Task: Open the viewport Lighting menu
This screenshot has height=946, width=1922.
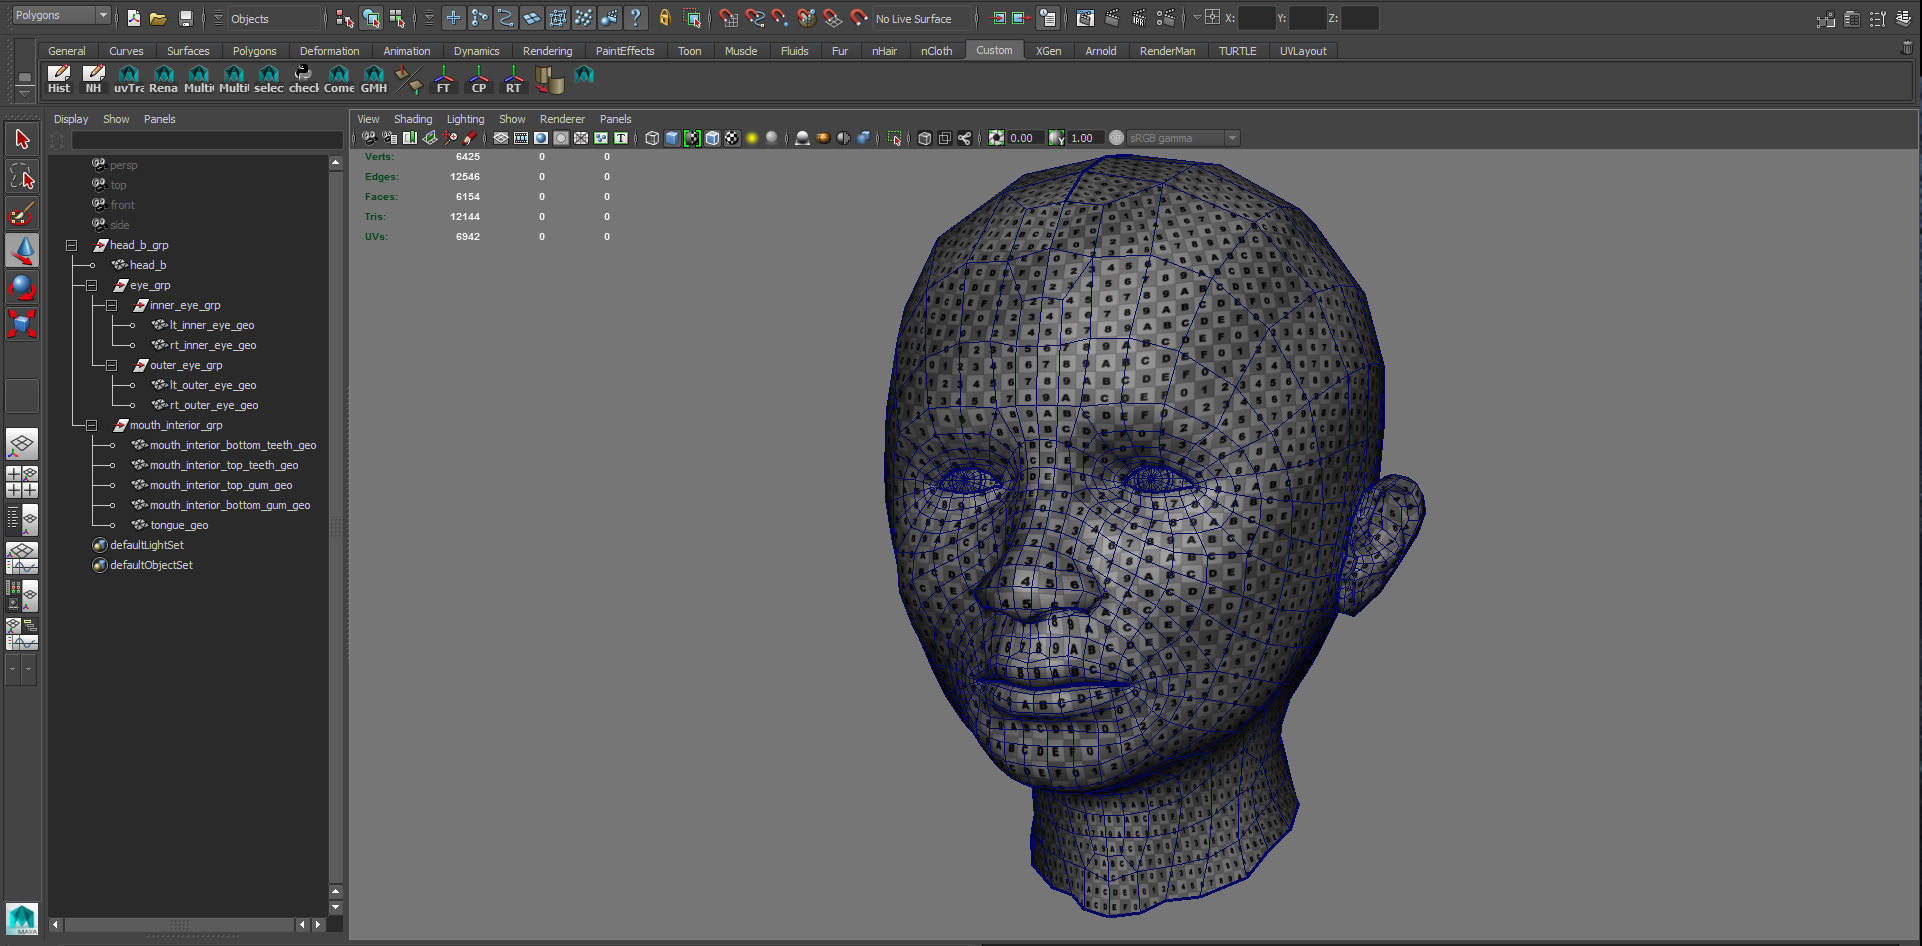Action: 465,119
